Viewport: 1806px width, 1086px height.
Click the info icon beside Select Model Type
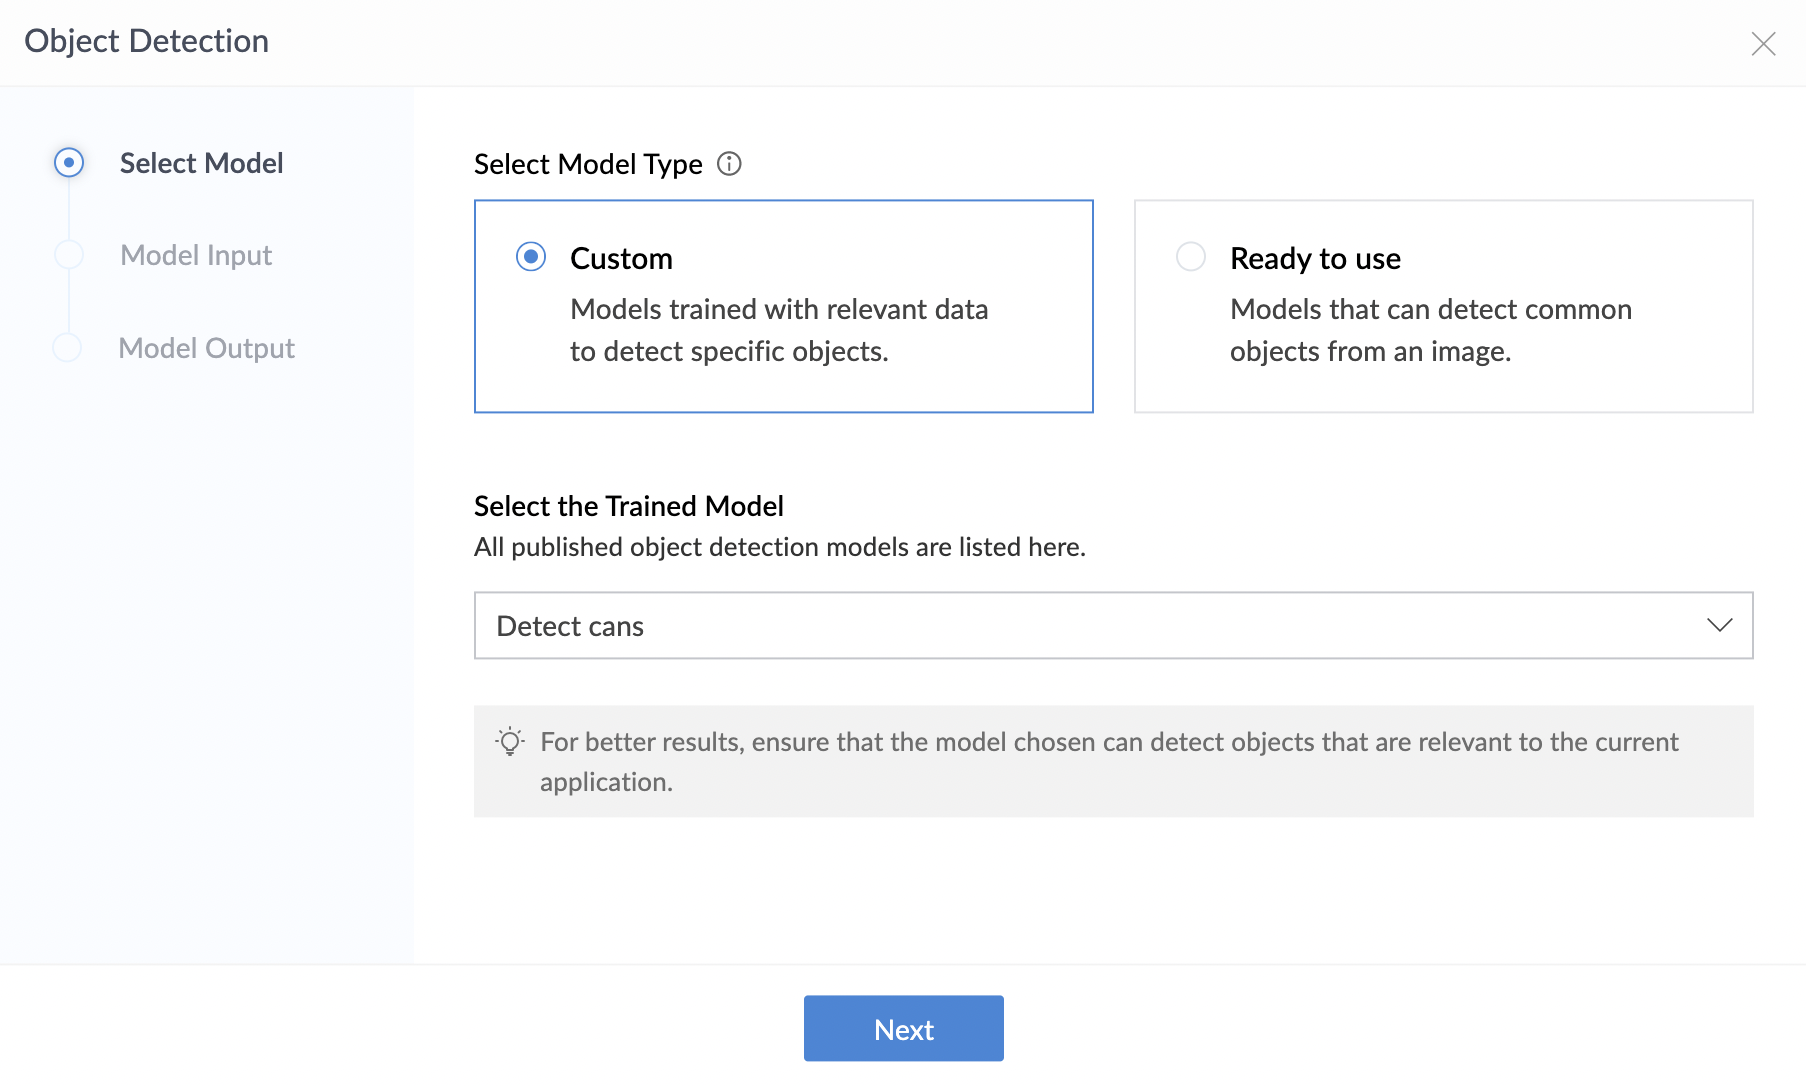(x=730, y=164)
